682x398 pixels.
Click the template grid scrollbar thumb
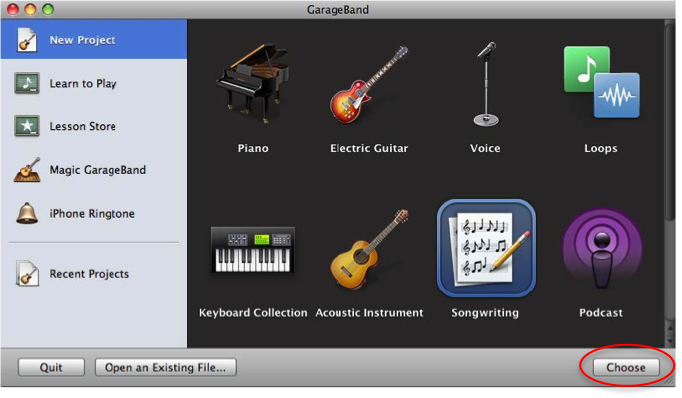670,122
